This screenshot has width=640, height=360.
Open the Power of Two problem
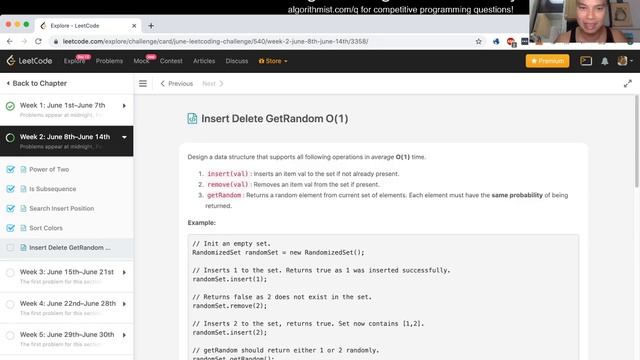point(49,169)
